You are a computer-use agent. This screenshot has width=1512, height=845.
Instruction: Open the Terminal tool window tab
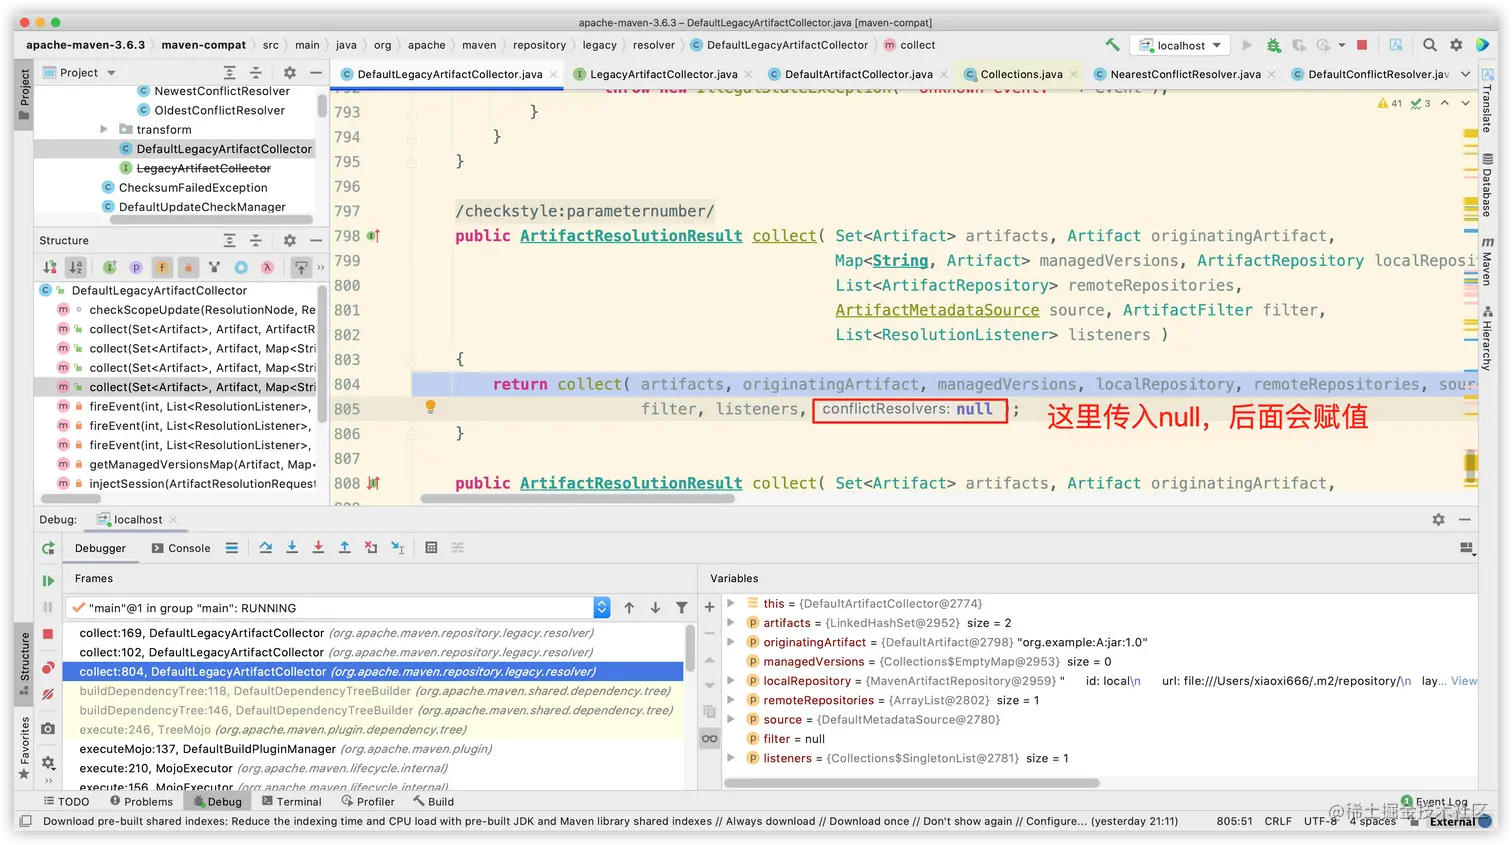pos(291,802)
